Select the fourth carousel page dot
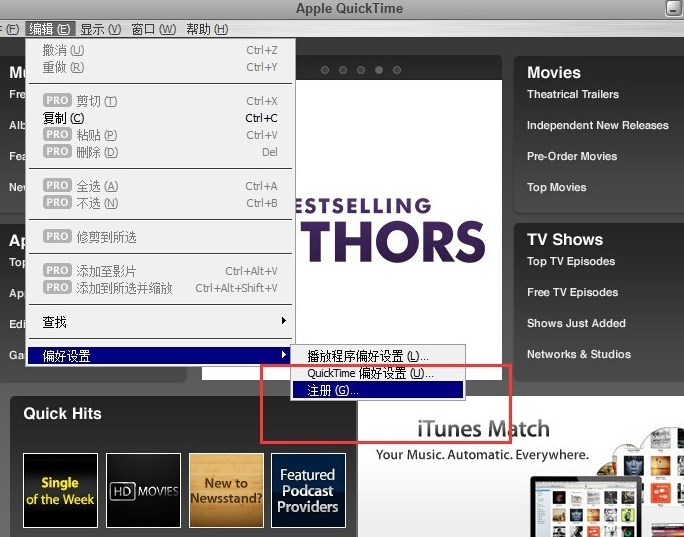The image size is (684, 537). click(x=379, y=70)
